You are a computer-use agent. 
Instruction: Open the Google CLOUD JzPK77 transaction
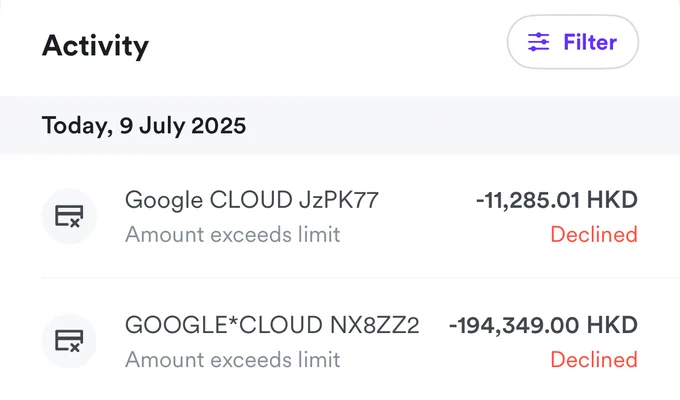(x=340, y=216)
